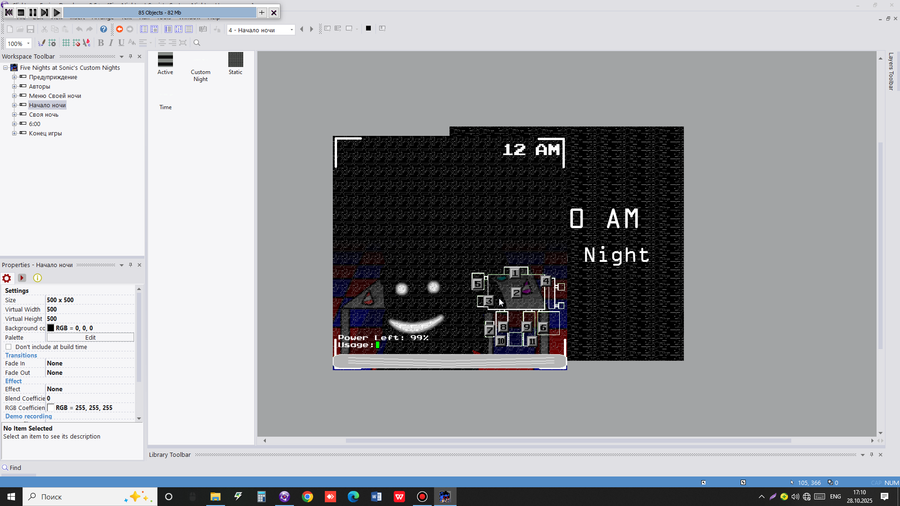Run application with the orange run icon
The height and width of the screenshot is (506, 900).
point(119,29)
